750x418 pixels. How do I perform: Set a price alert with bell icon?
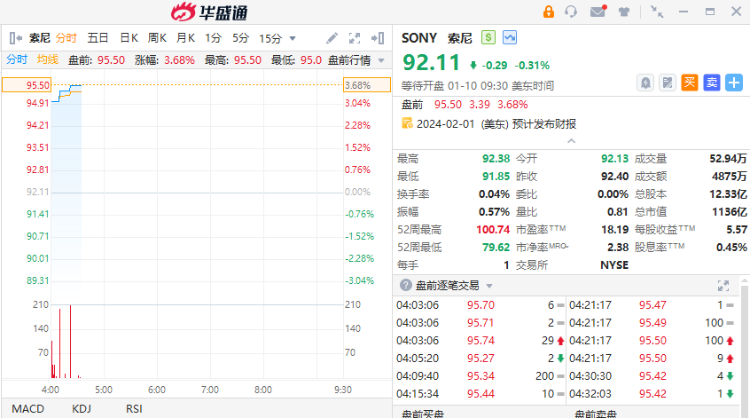pos(646,83)
